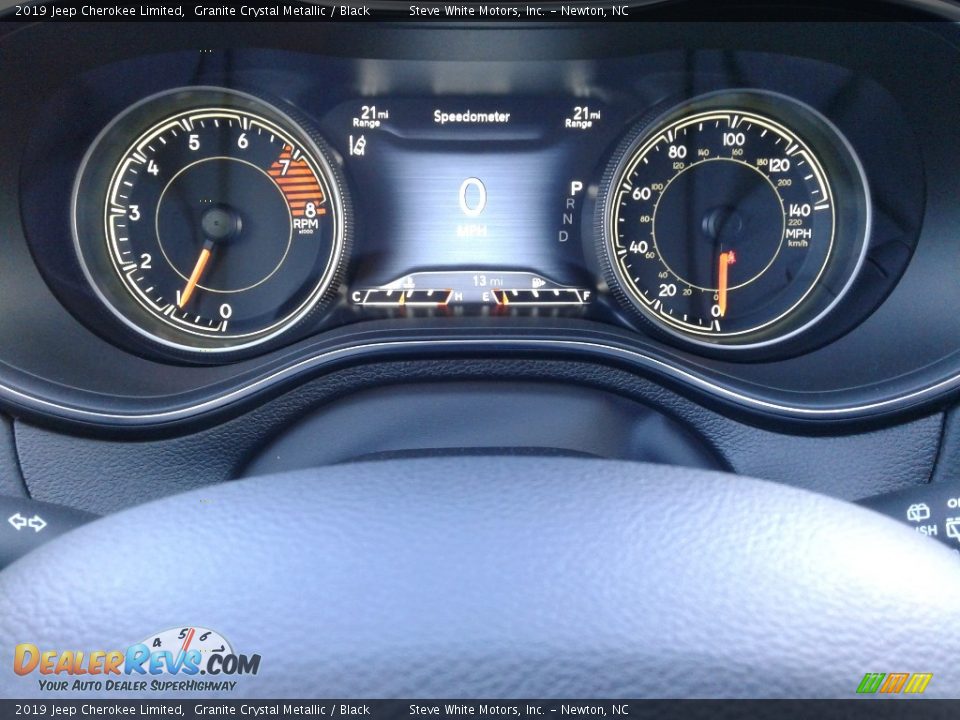Click the windshield washer icon on stalk
This screenshot has height=720, width=960.
(x=918, y=512)
